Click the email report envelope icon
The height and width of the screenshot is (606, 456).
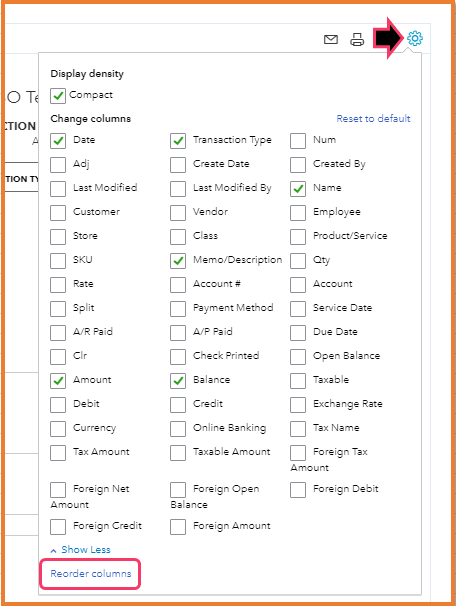(331, 39)
